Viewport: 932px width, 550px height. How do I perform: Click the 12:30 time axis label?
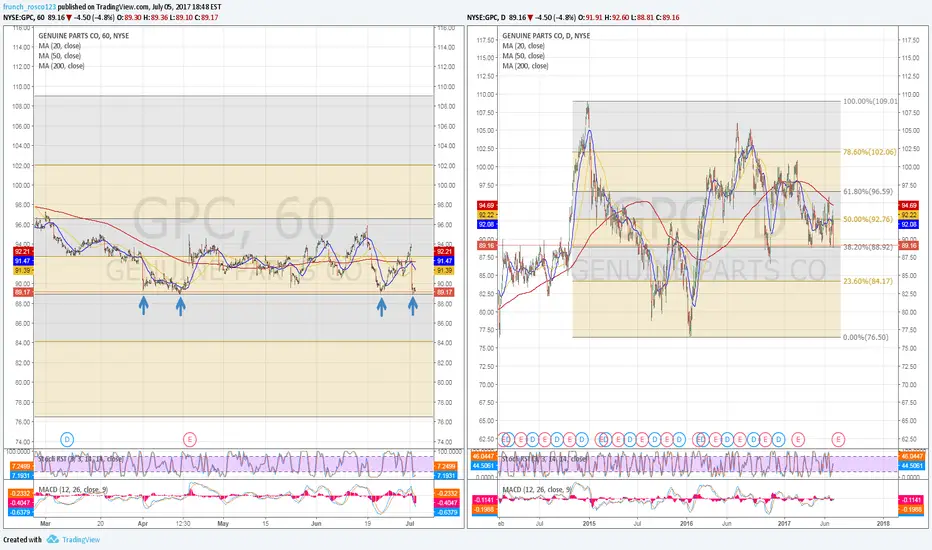(183, 524)
